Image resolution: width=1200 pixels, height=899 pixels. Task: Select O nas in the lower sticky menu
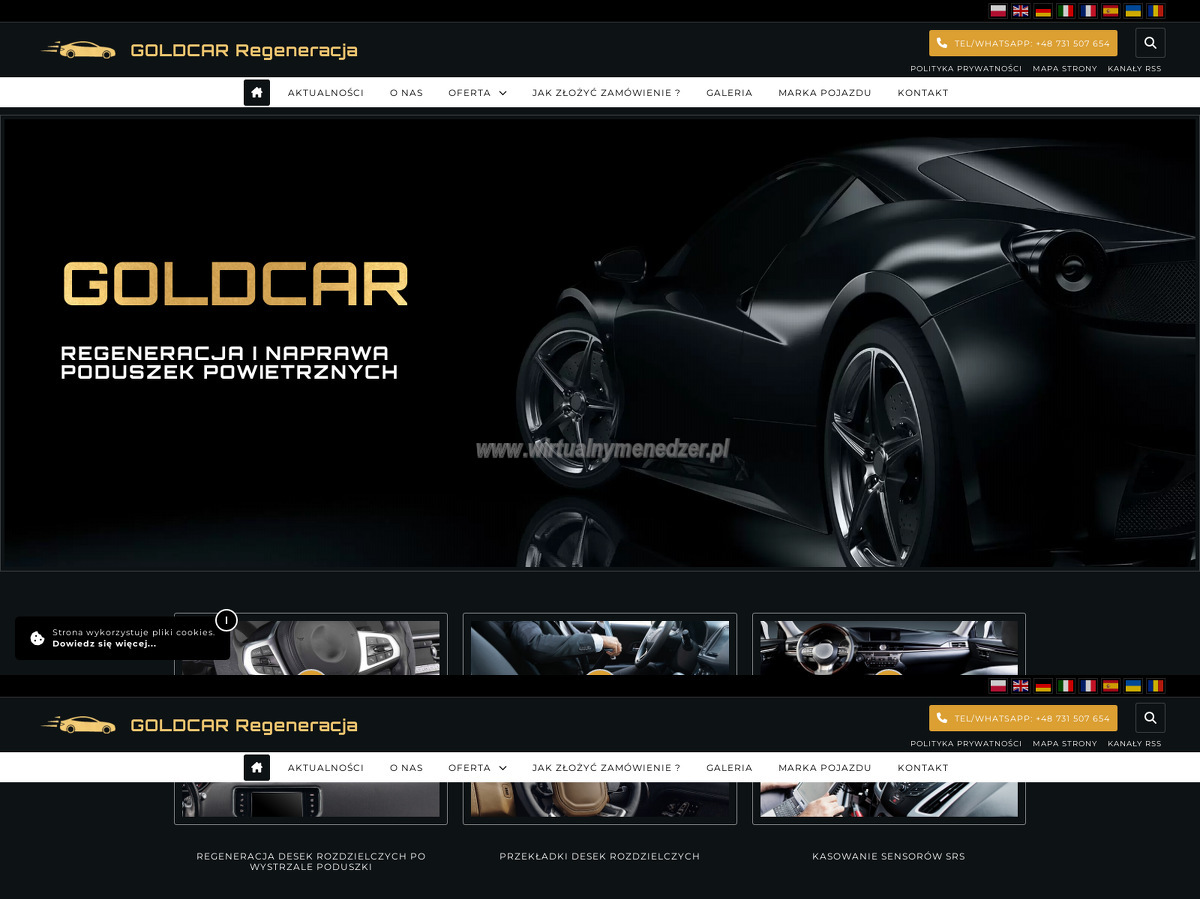pyautogui.click(x=406, y=768)
